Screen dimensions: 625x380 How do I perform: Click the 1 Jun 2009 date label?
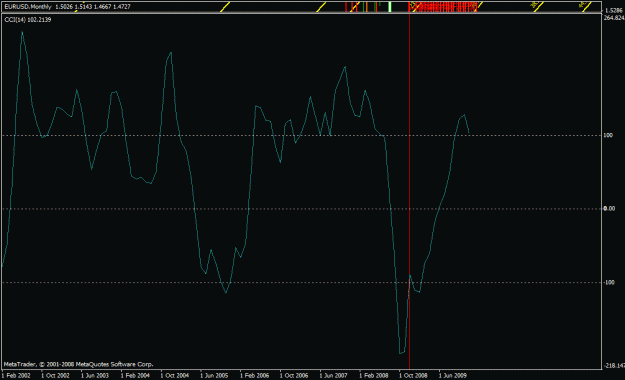452,376
